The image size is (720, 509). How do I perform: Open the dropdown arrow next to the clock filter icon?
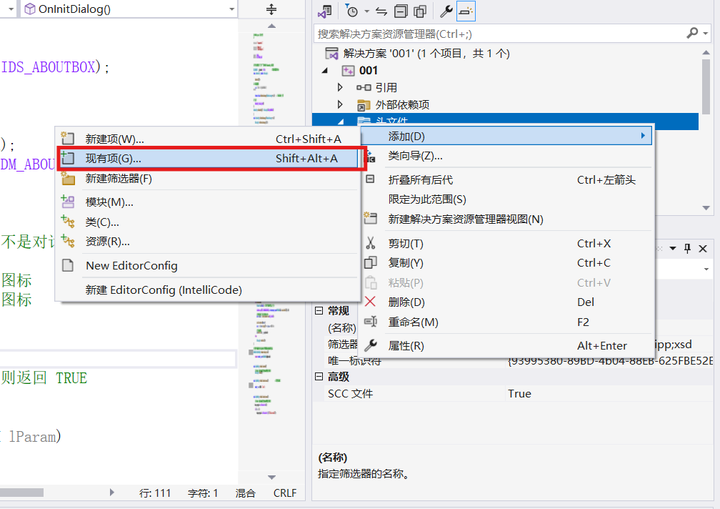click(366, 11)
